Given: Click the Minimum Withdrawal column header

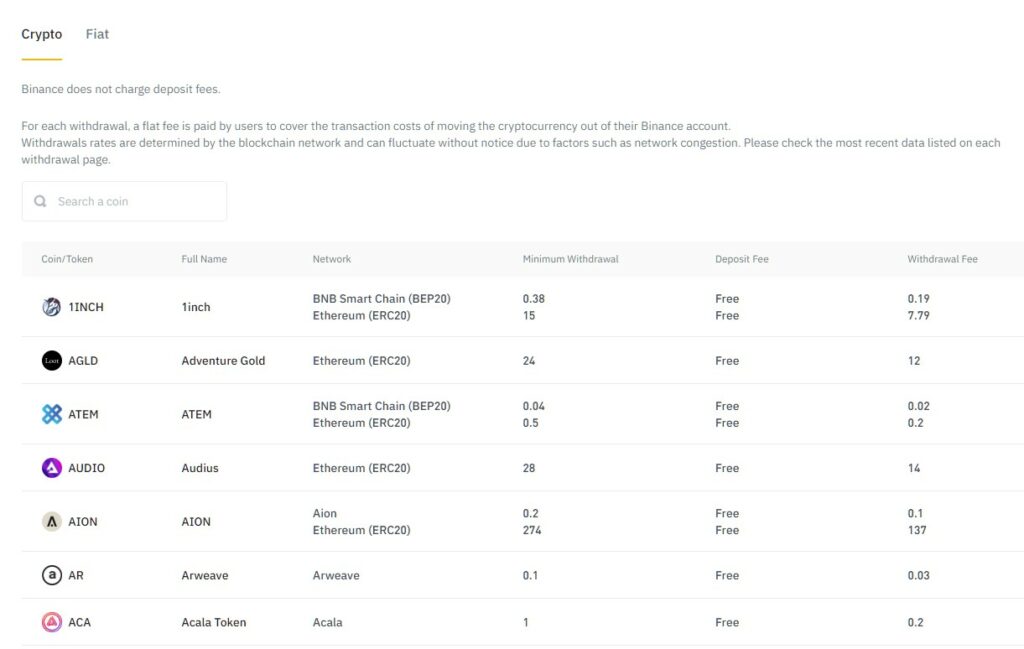Looking at the screenshot, I should [570, 259].
